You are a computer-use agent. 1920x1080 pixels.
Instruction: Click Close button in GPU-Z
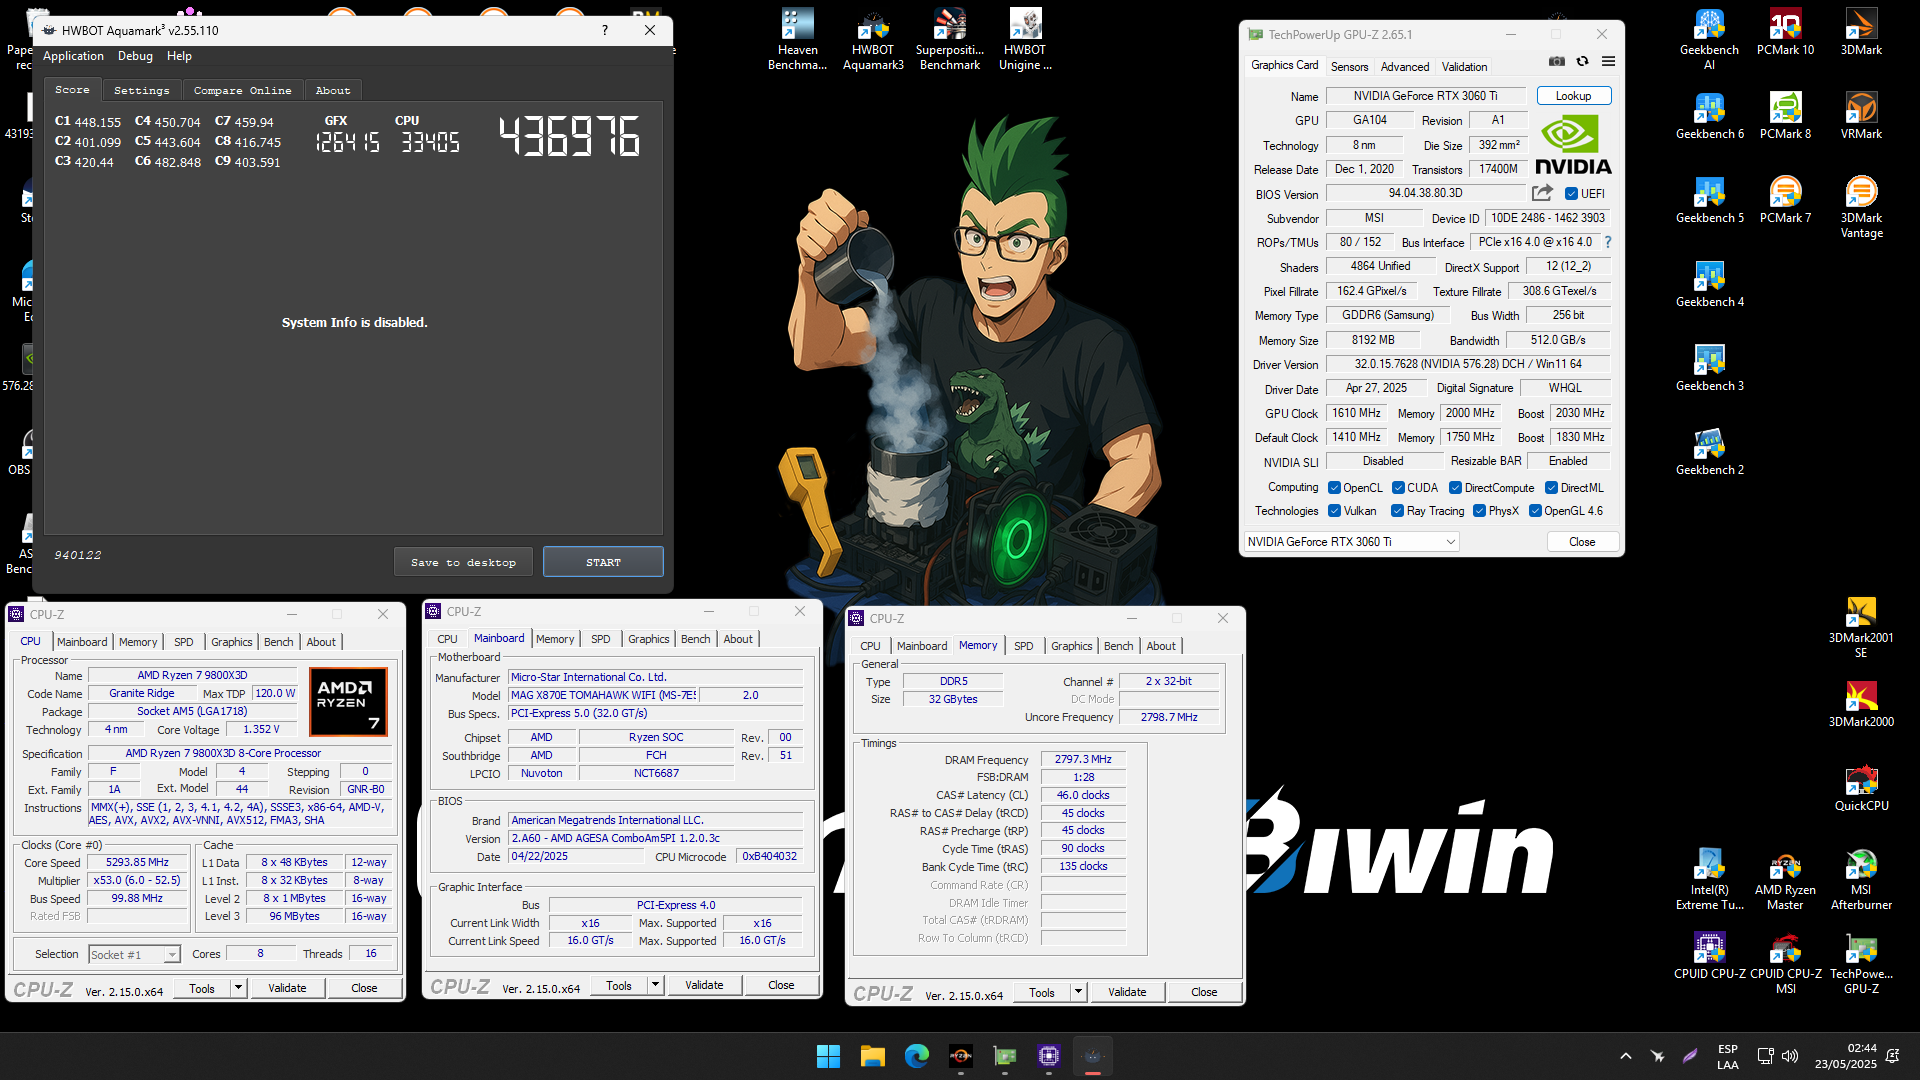(x=1582, y=542)
